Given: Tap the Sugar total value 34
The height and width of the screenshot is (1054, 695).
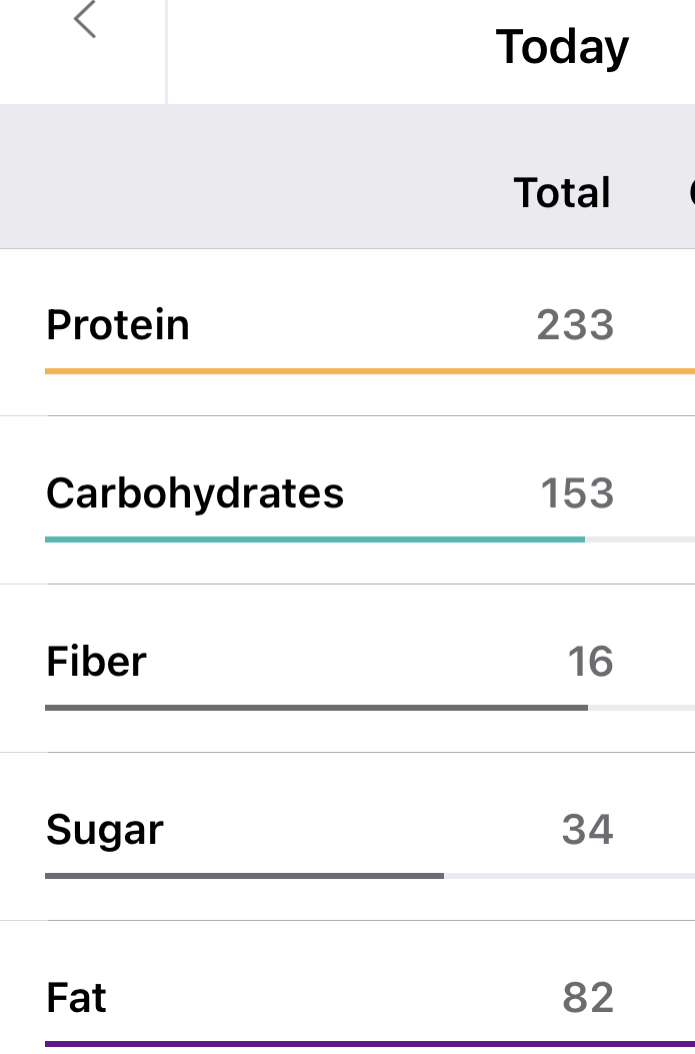Looking at the screenshot, I should (587, 830).
